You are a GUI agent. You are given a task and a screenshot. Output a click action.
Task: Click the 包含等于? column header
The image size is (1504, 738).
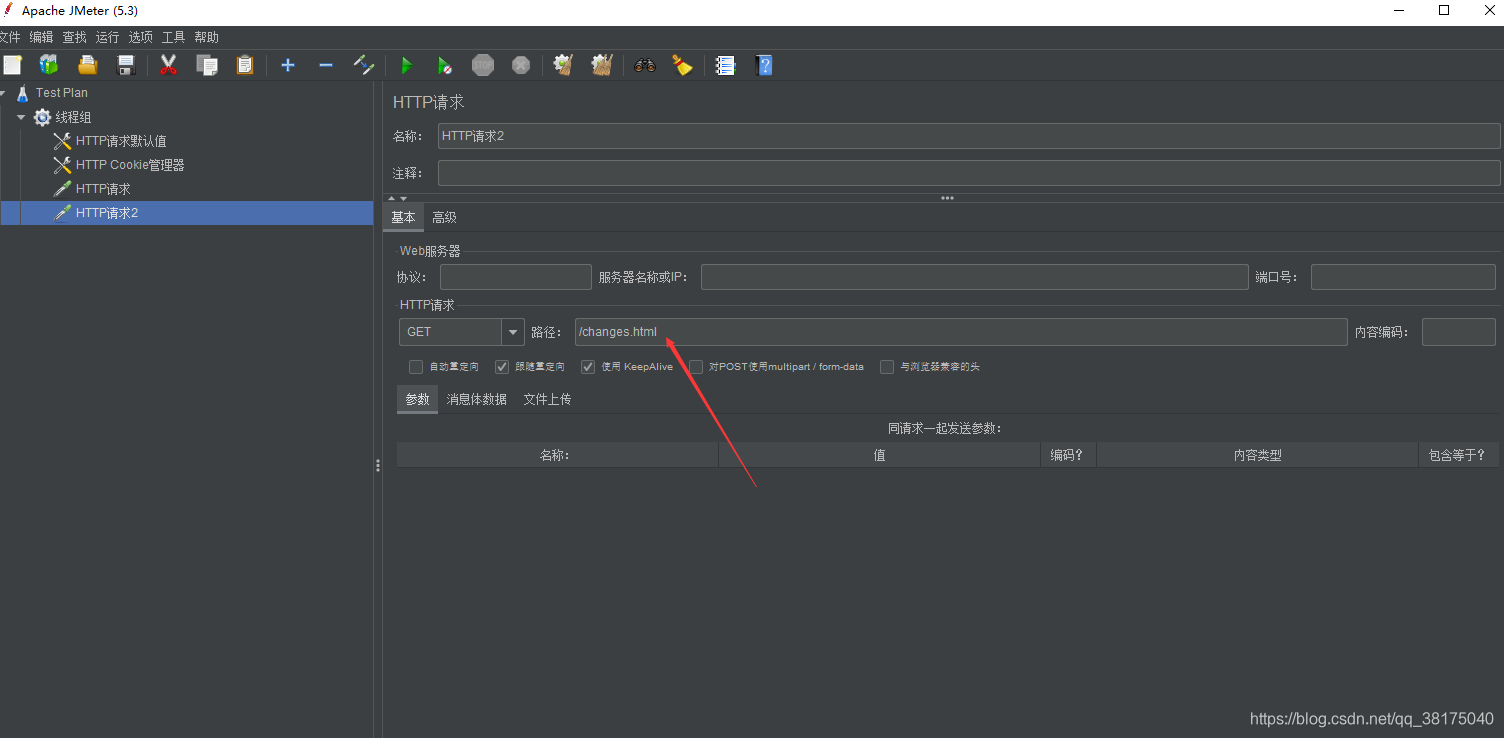[1457, 455]
